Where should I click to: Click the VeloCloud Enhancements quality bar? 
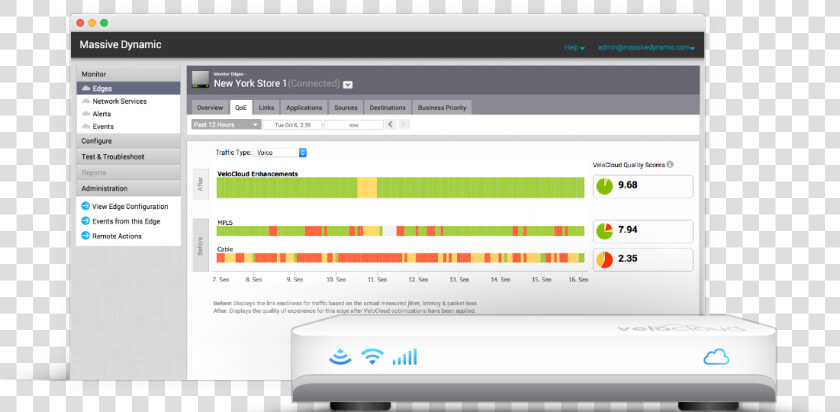pyautogui.click(x=400, y=188)
